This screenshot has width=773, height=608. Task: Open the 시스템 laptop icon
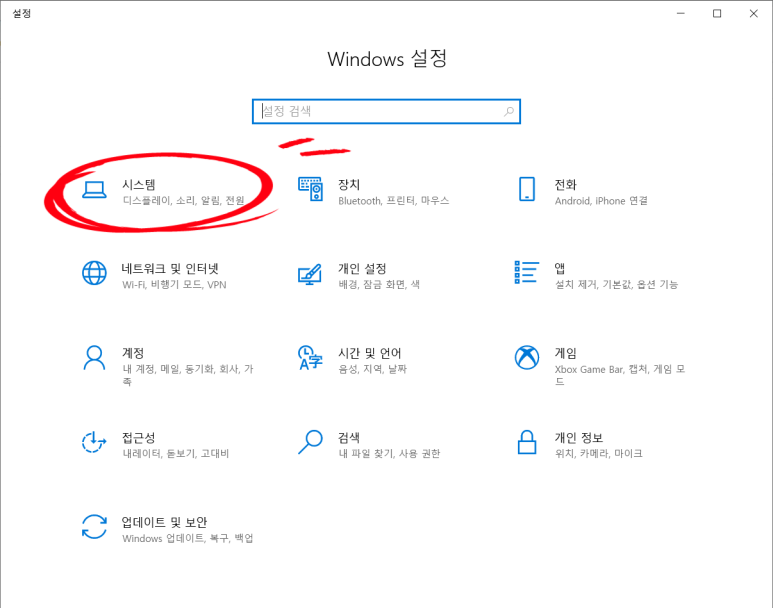pos(94,190)
